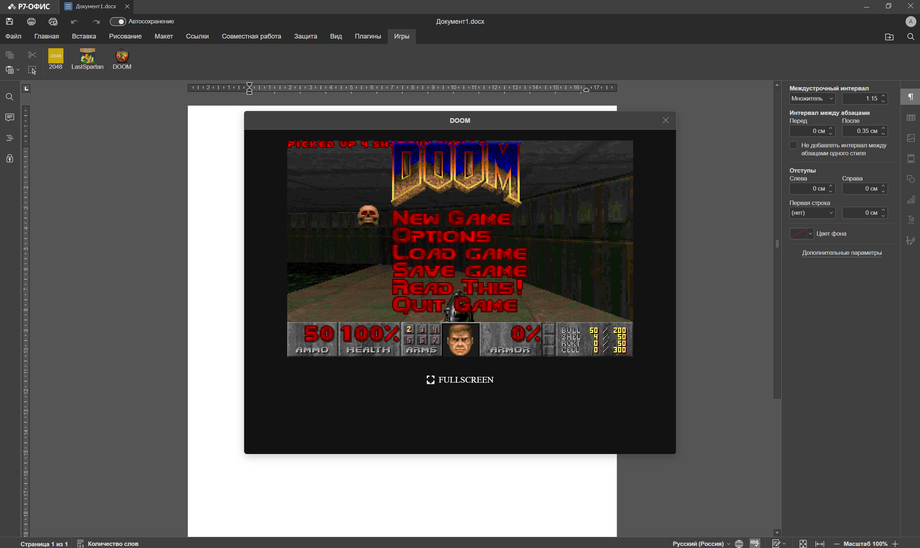The height and width of the screenshot is (548, 920).
Task: Click the Fit to page icon
Action: [803, 543]
